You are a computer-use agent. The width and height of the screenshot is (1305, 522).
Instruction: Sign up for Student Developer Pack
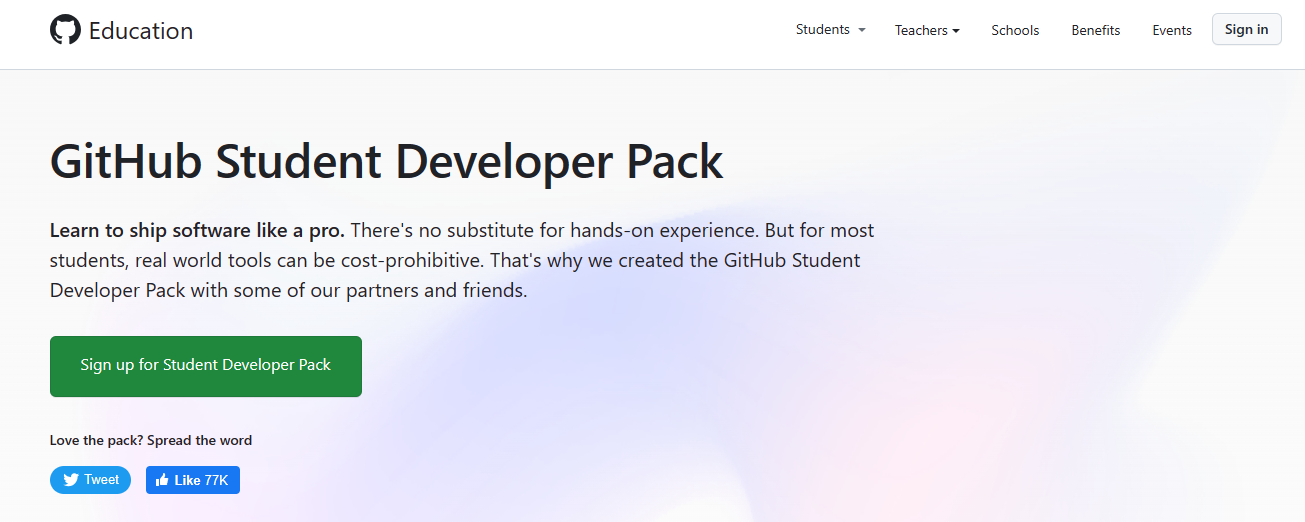click(206, 366)
